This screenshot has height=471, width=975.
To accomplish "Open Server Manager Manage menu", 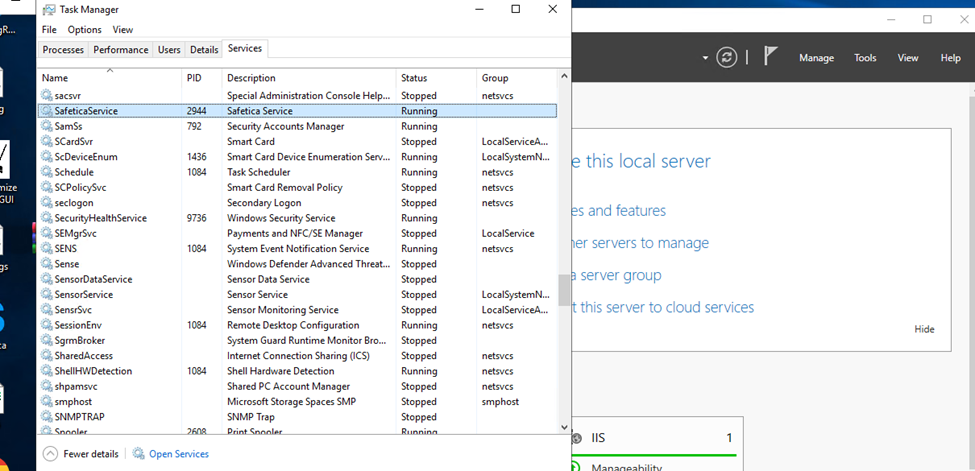I will point(816,58).
